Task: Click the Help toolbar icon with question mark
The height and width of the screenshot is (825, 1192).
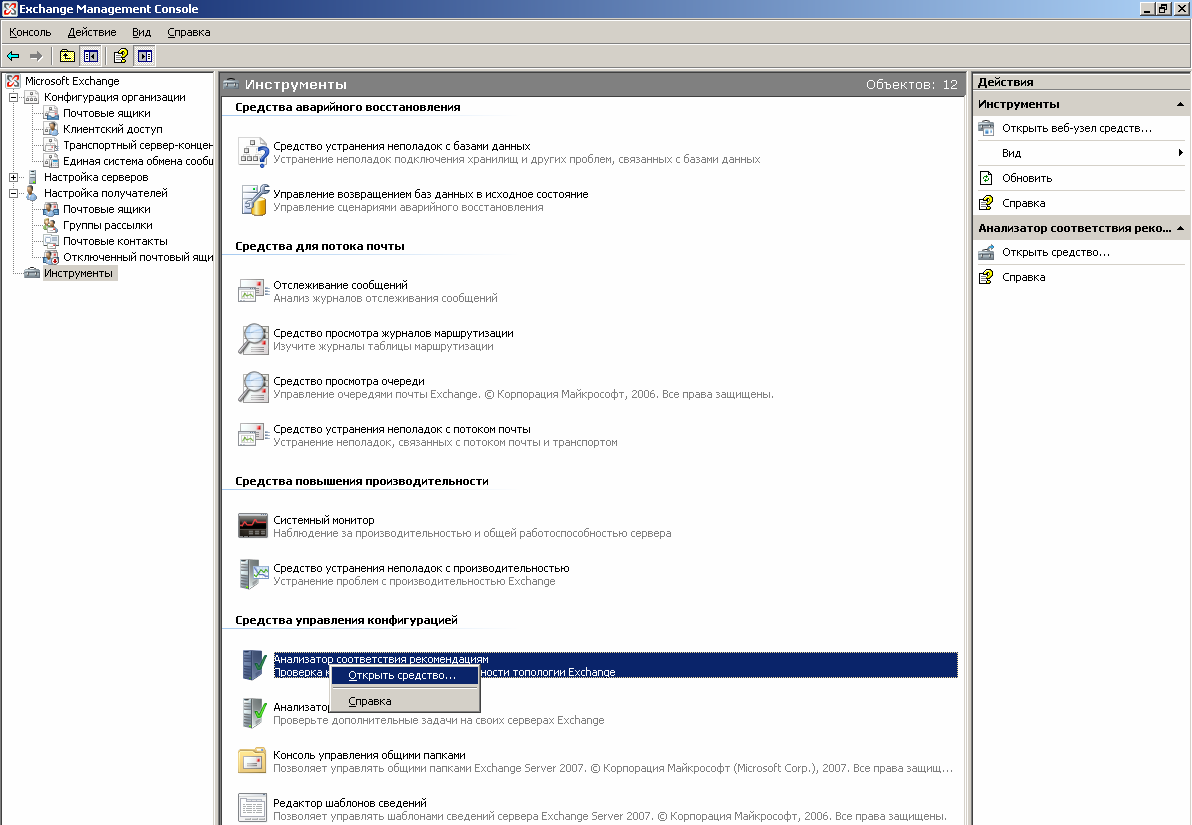Action: (x=121, y=56)
